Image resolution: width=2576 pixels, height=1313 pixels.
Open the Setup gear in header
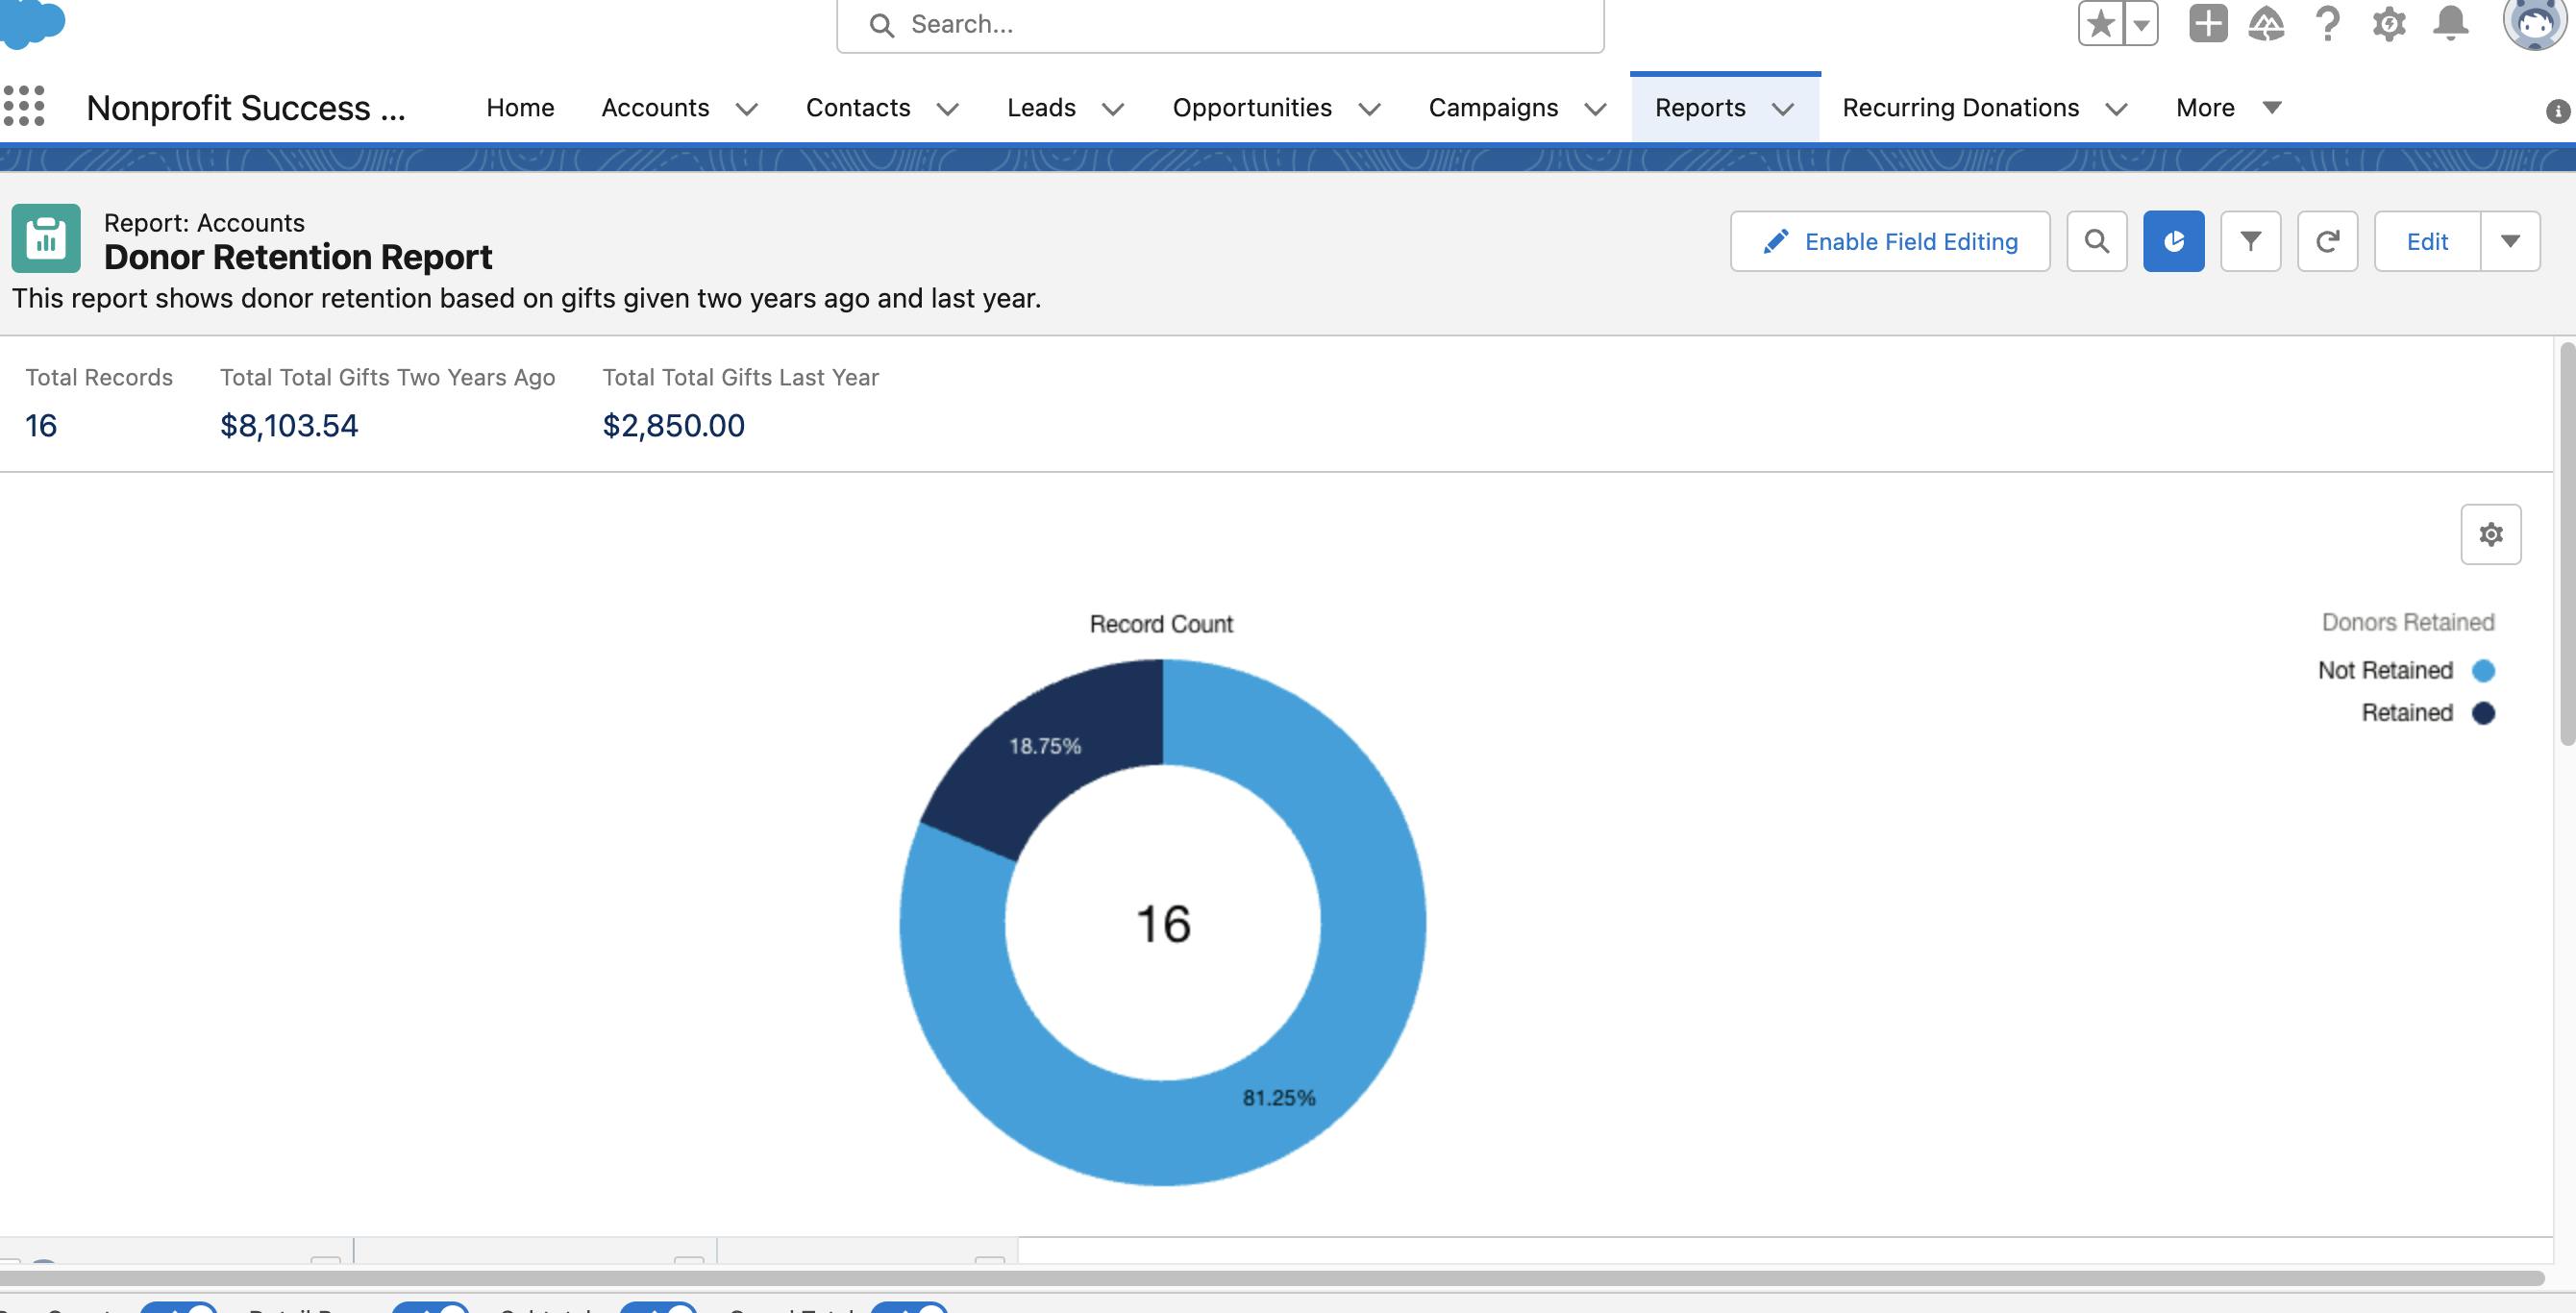click(2389, 23)
